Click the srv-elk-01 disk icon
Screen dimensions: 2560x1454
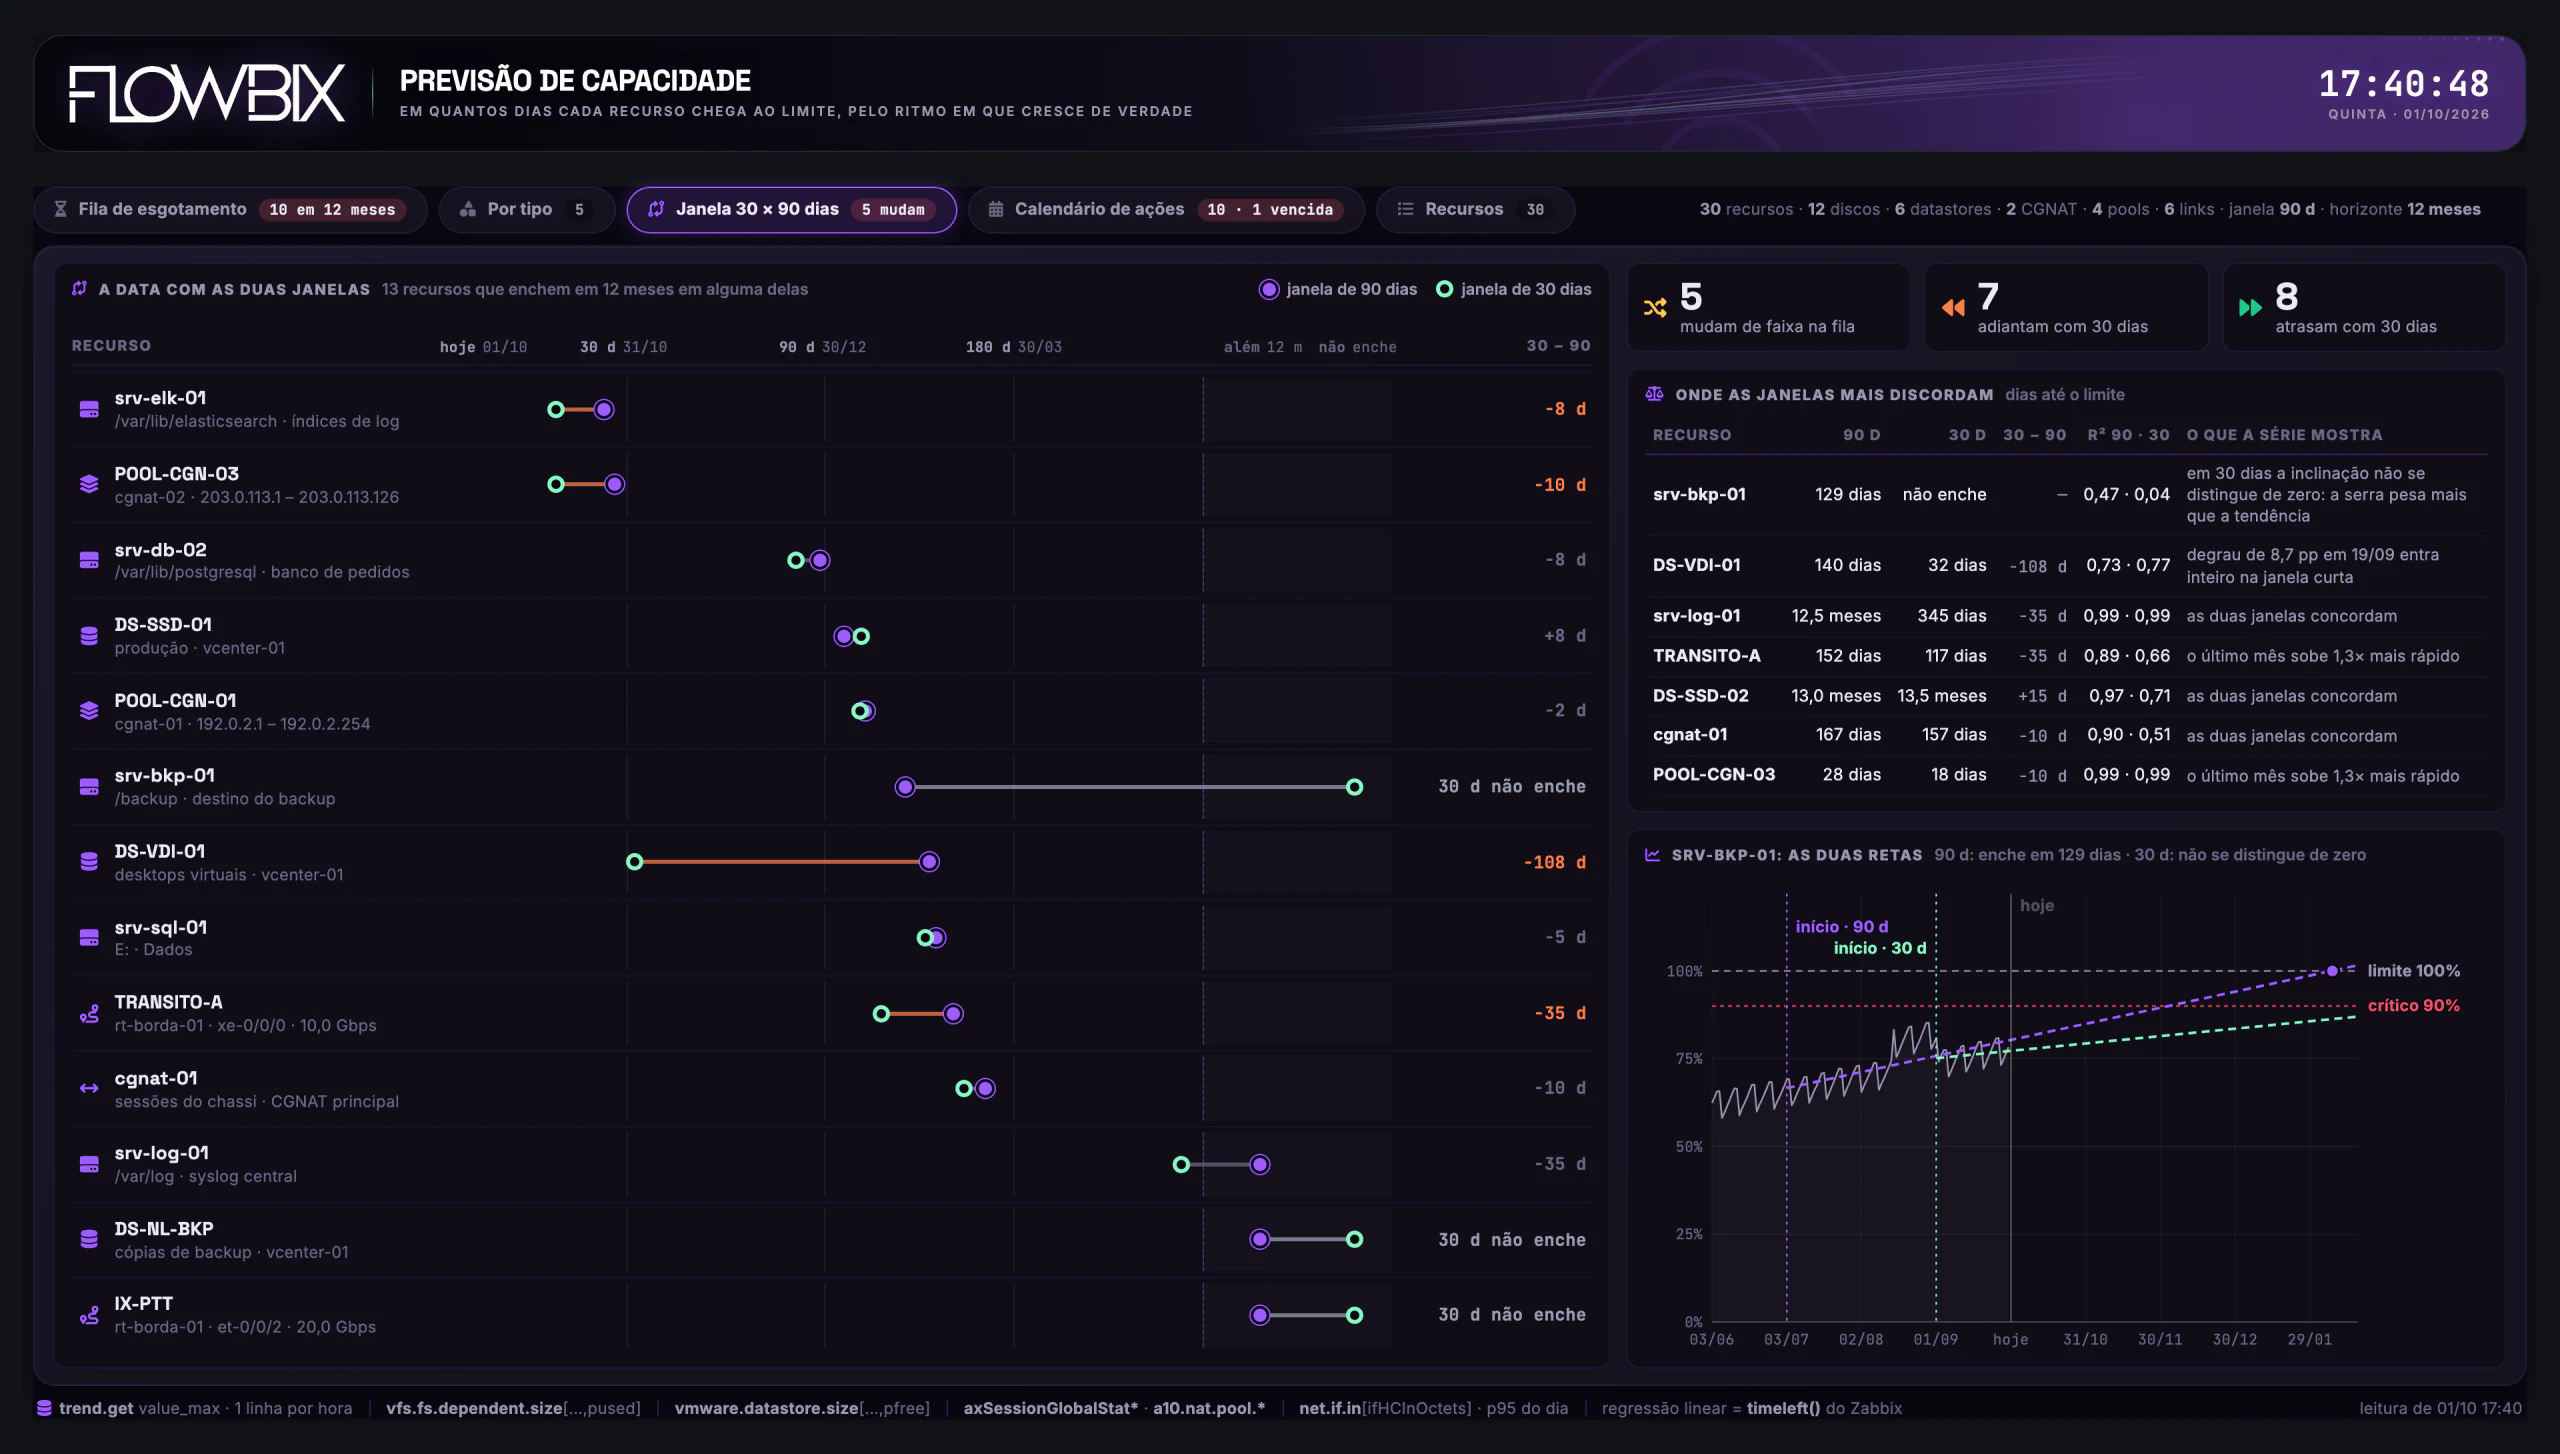pos(89,409)
